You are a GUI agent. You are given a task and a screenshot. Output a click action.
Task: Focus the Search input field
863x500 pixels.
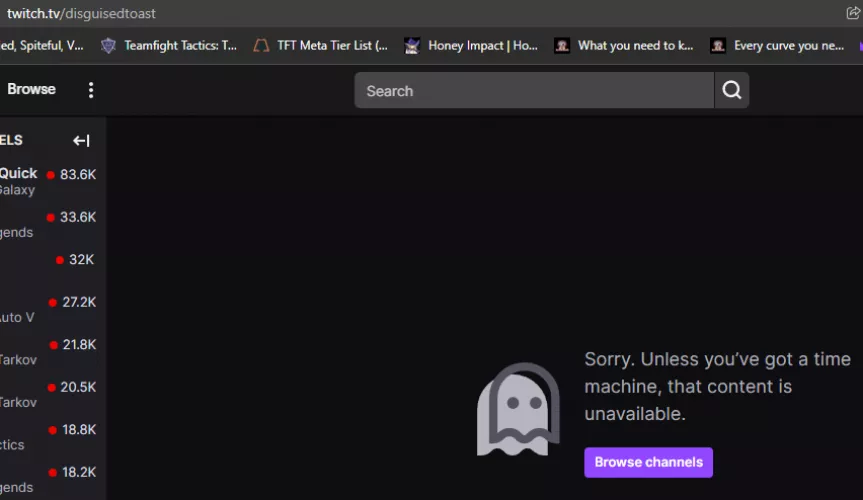(x=534, y=90)
